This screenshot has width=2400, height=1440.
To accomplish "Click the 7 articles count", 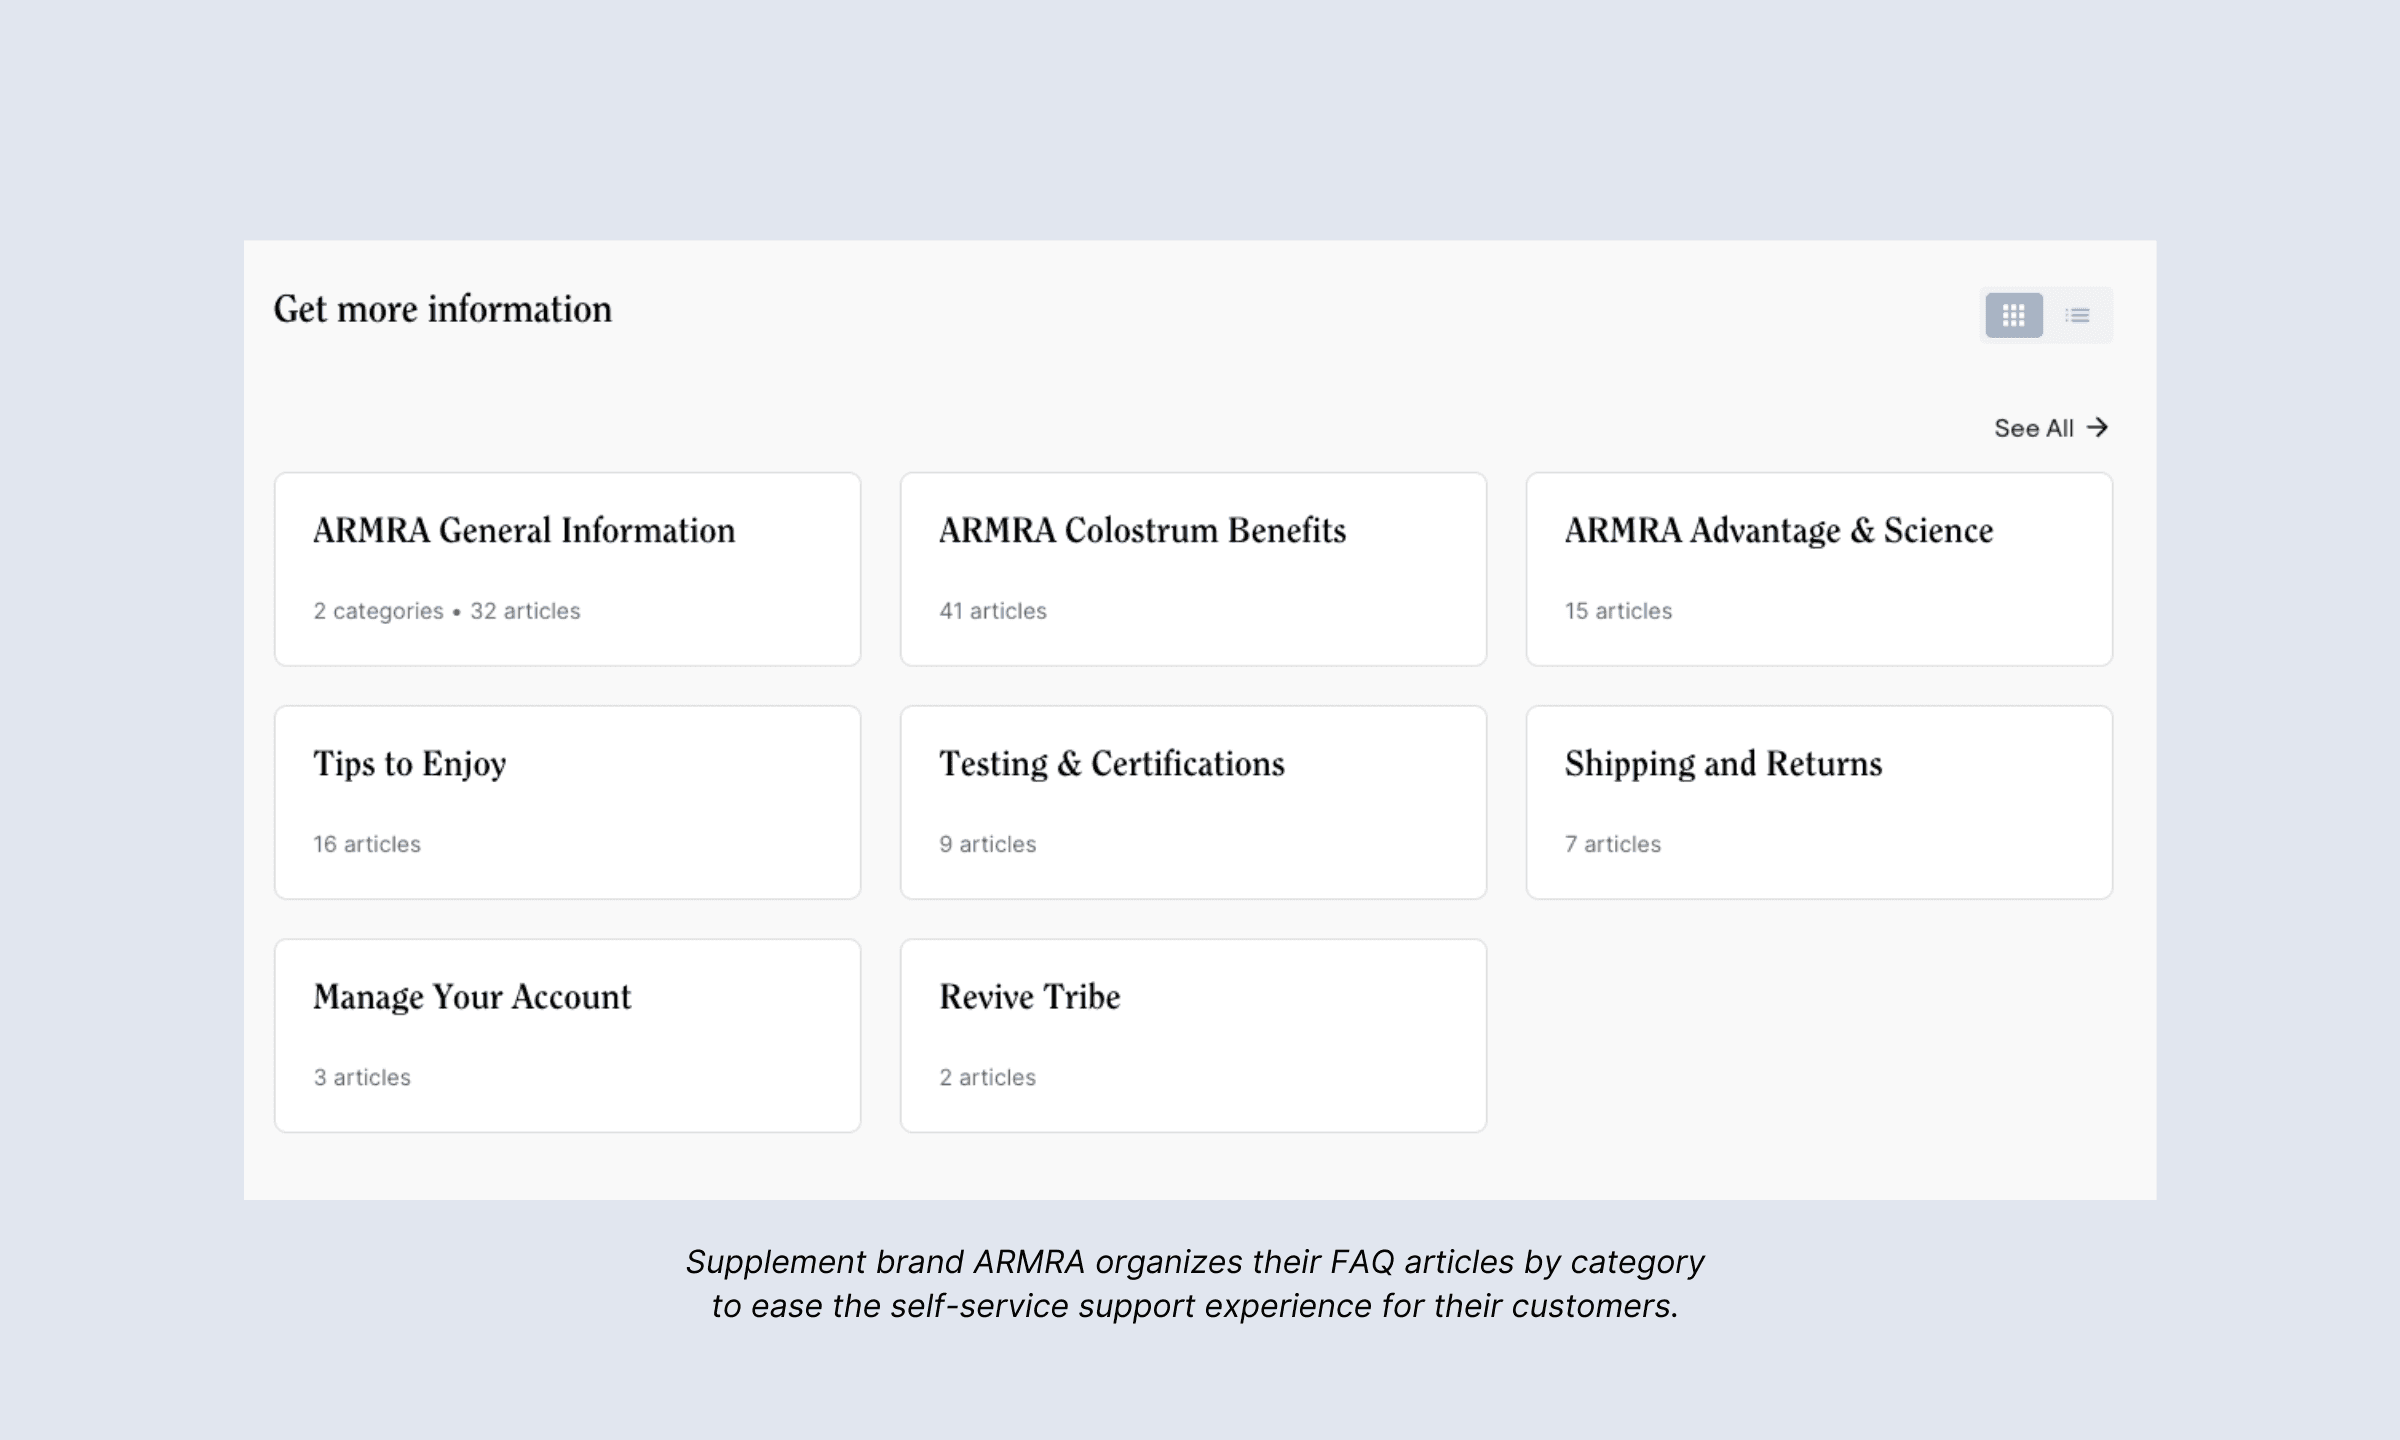I will (x=1612, y=844).
